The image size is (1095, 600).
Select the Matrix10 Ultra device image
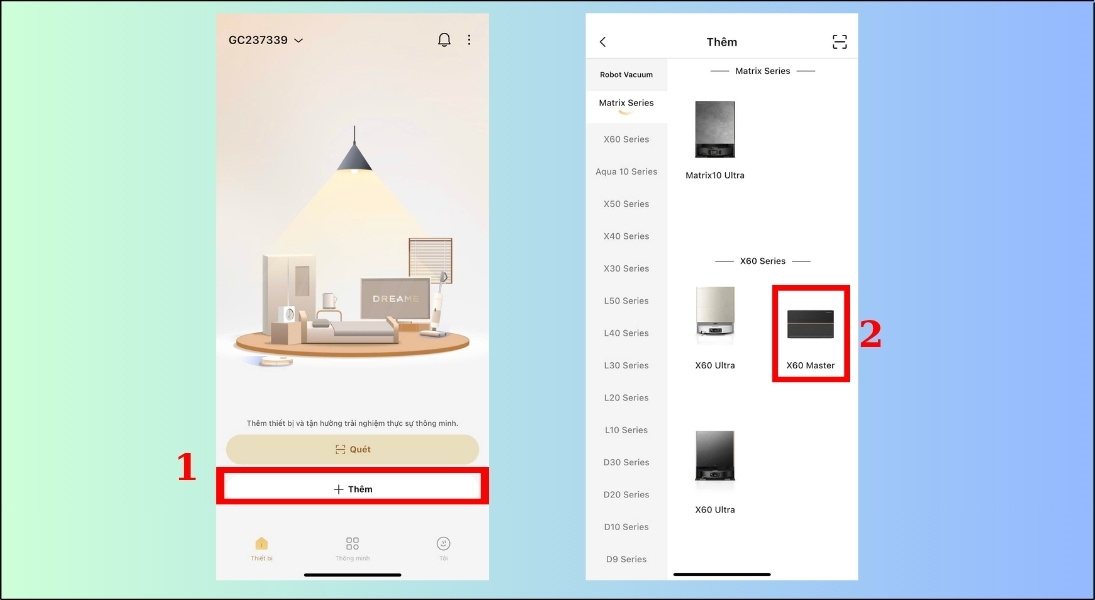click(x=714, y=128)
